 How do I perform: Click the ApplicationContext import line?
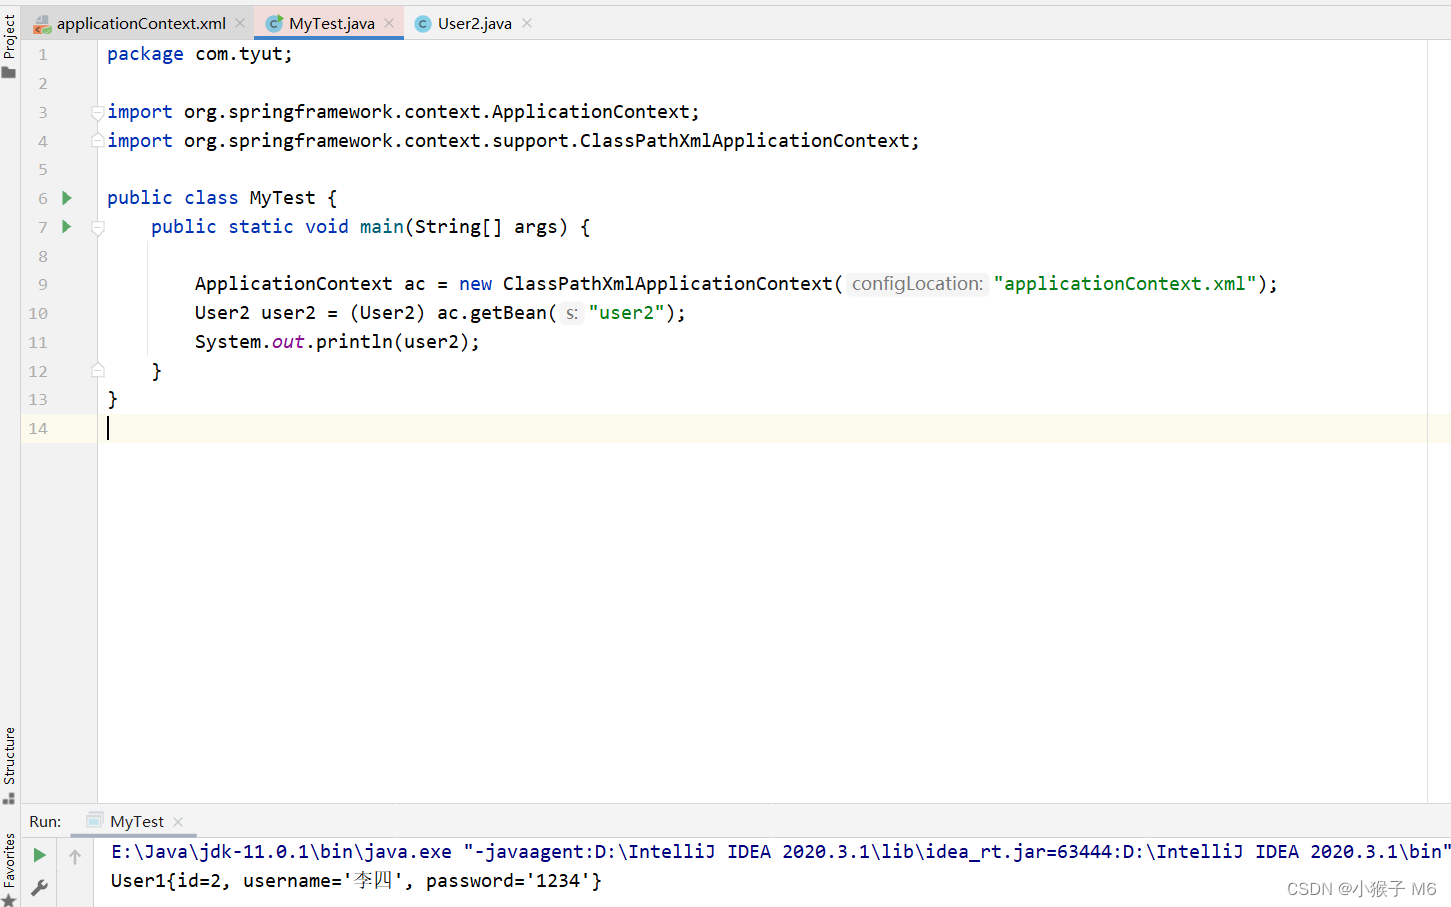tap(403, 112)
